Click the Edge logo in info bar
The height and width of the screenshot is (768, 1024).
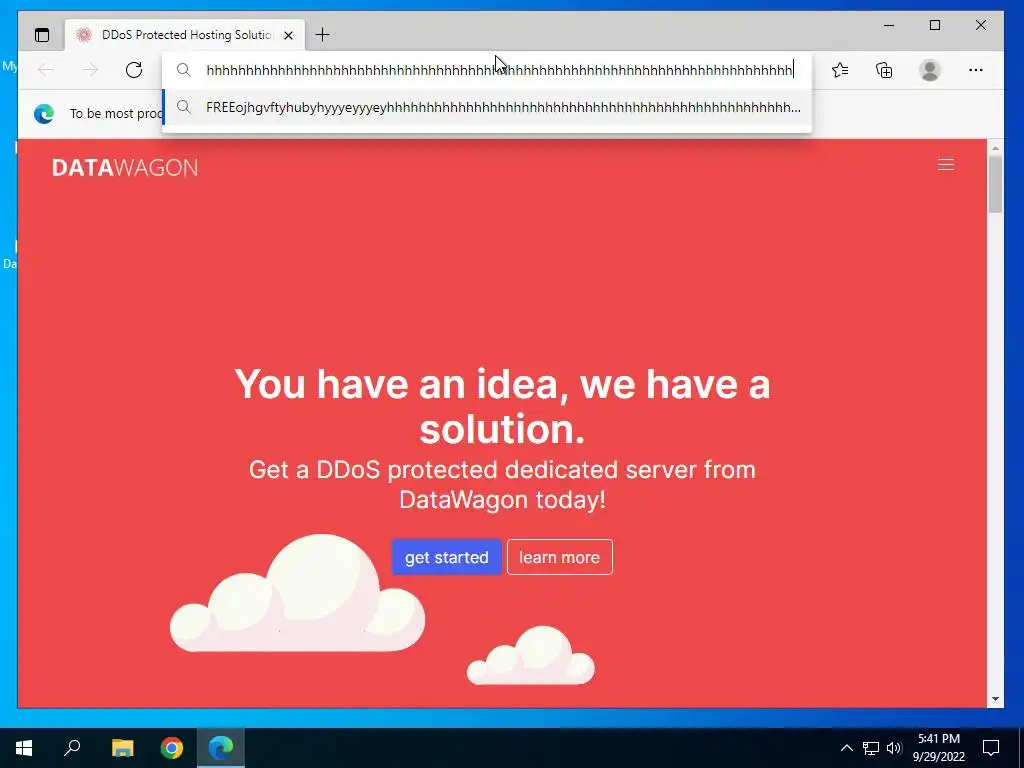(44, 114)
